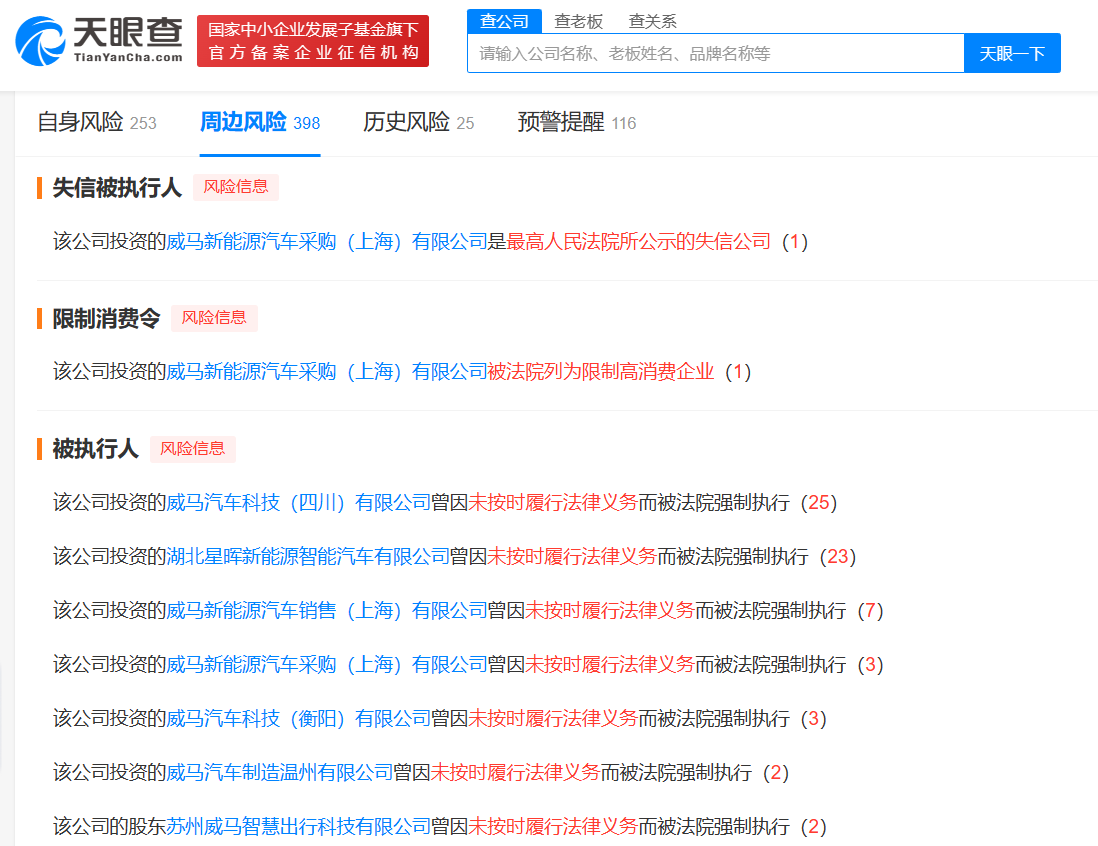Image resolution: width=1098 pixels, height=846 pixels.
Task: Click the count (7) in 销售 row
Action: click(870, 611)
